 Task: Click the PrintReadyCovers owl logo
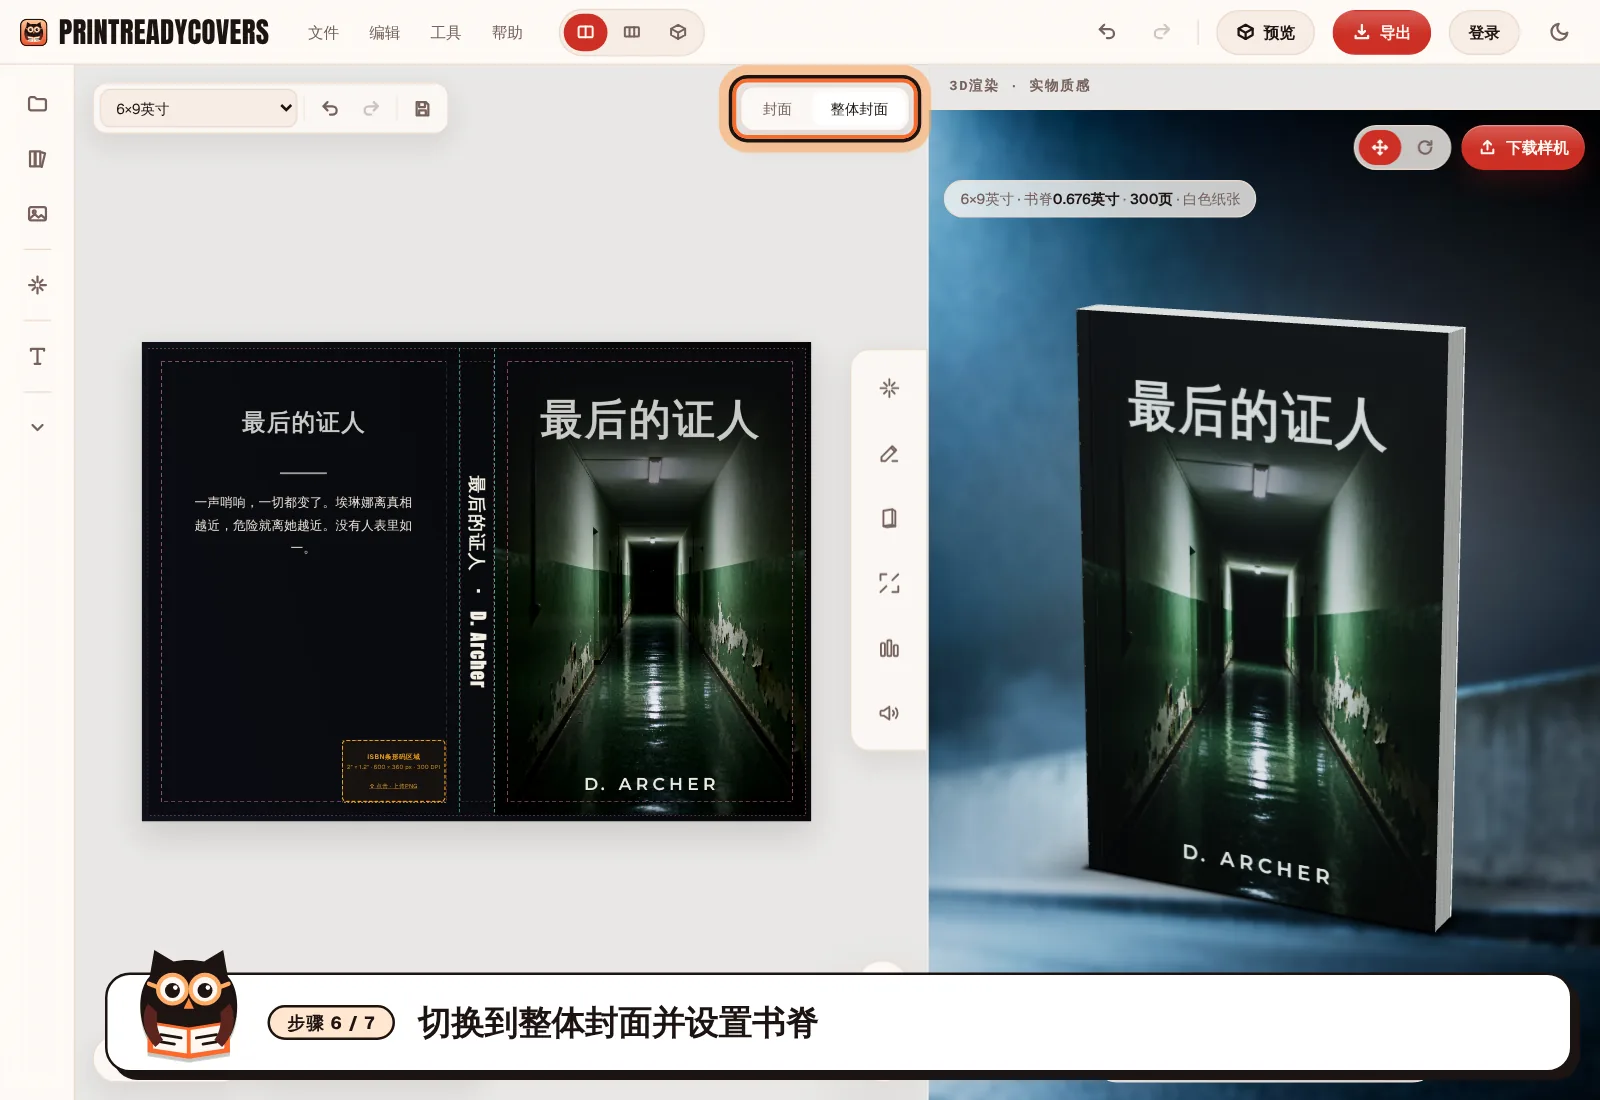34,32
